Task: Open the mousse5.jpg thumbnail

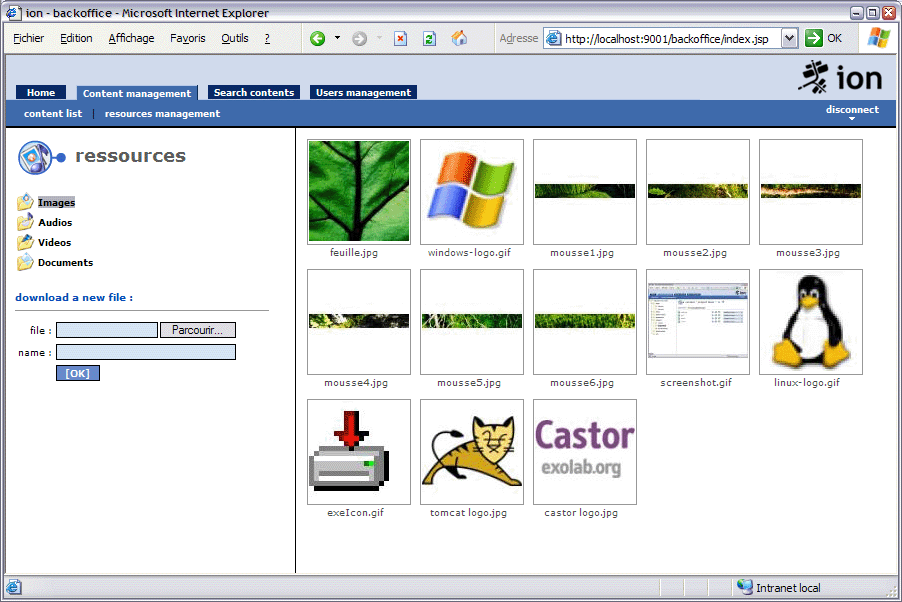Action: coord(472,321)
